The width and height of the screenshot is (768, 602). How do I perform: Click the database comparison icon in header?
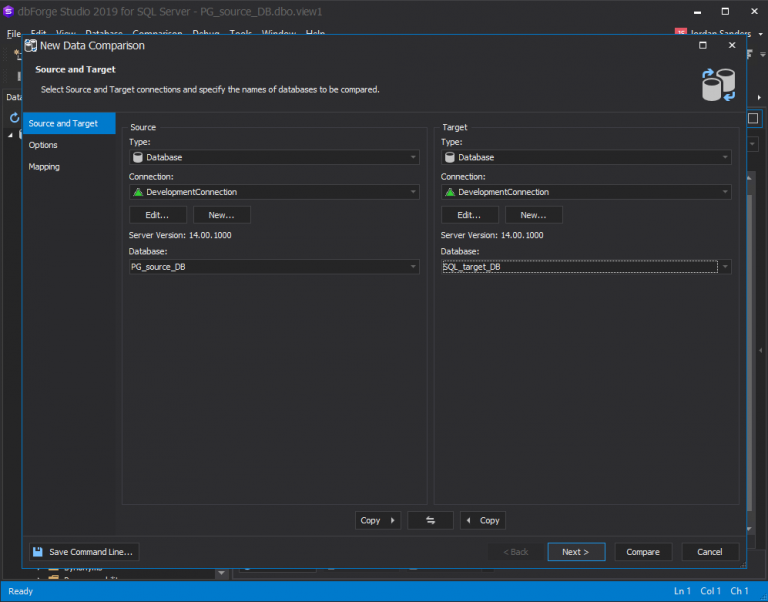click(717, 85)
